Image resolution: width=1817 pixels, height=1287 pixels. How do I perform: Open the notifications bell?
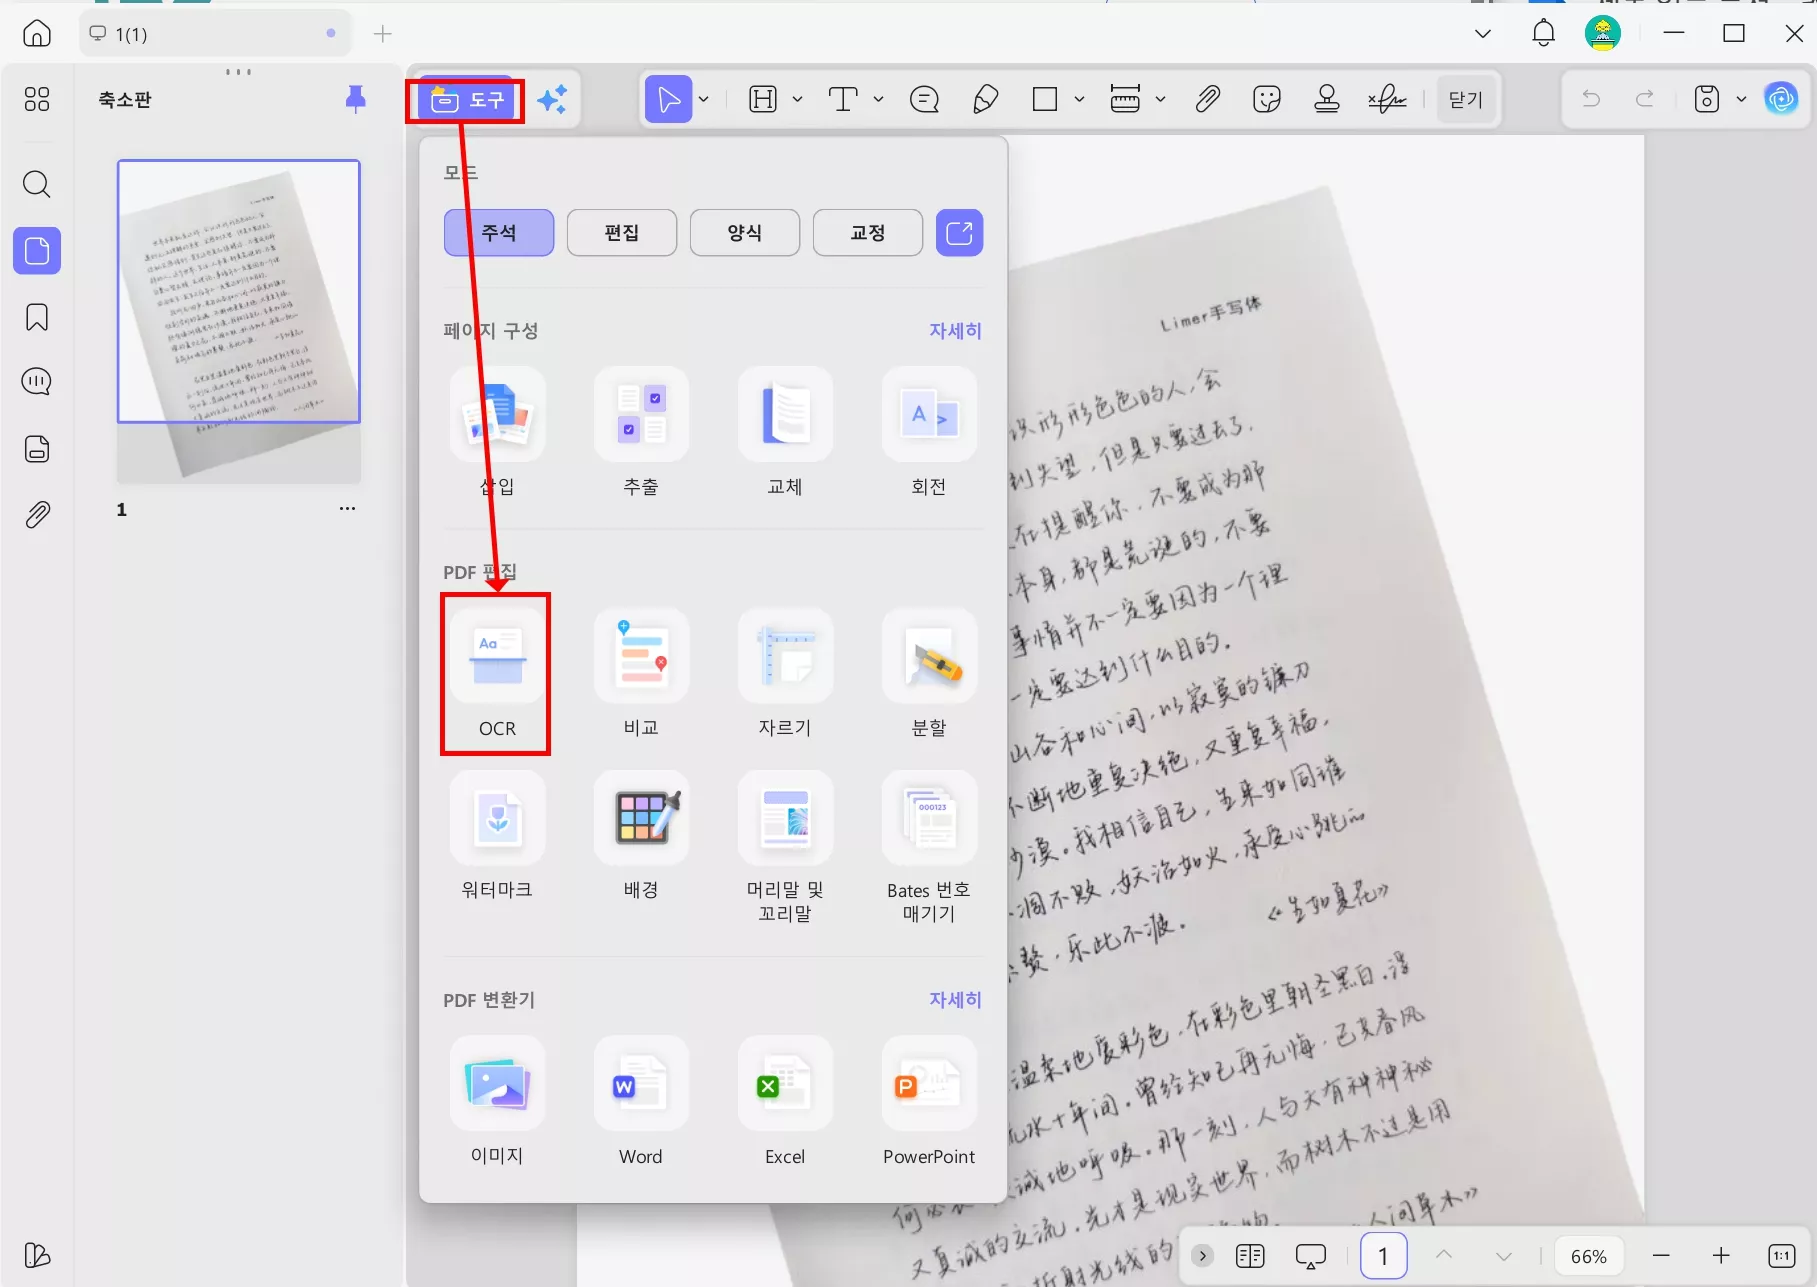[1544, 33]
